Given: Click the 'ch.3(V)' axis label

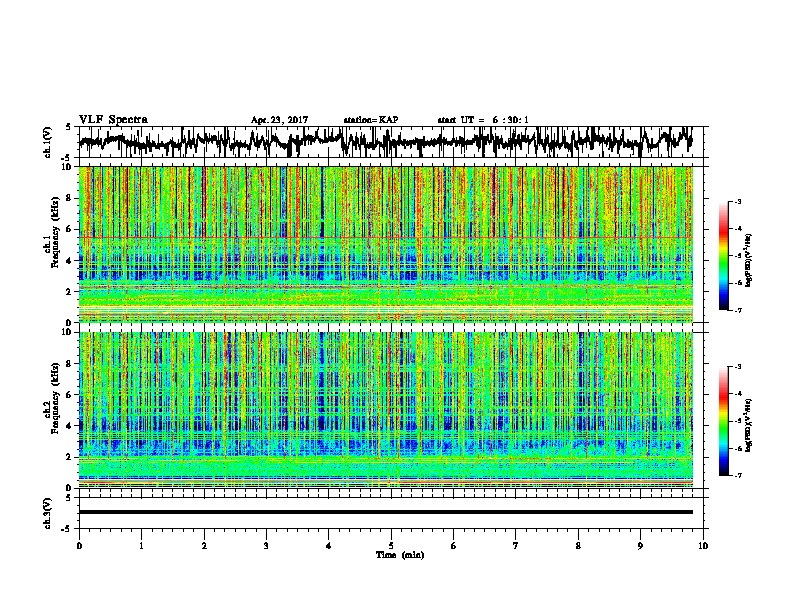Looking at the screenshot, I should [48, 513].
